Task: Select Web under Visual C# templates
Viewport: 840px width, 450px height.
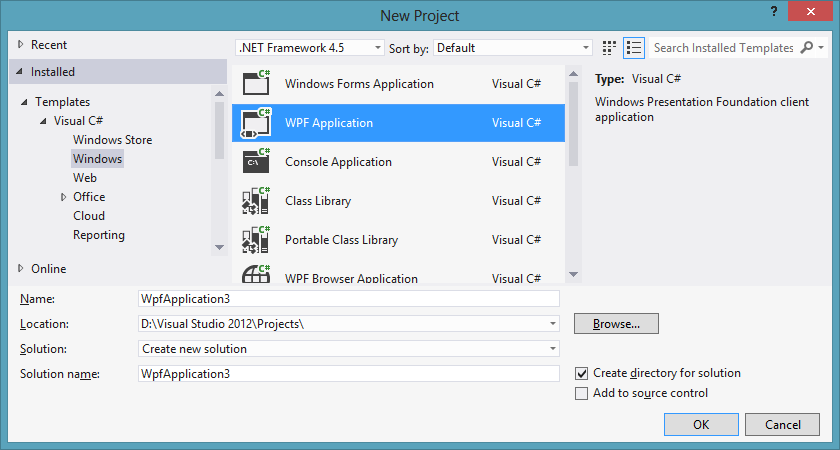Action: pyautogui.click(x=85, y=178)
